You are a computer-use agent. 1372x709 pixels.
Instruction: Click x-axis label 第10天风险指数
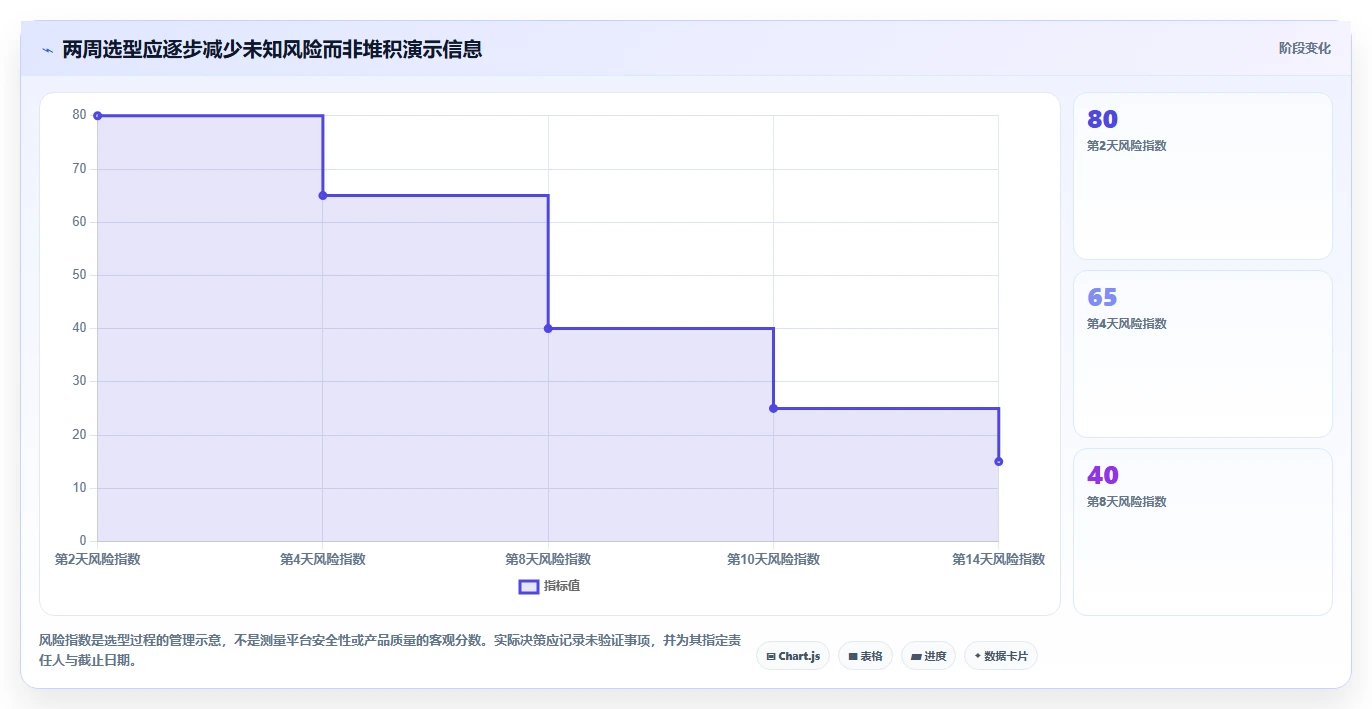(x=773, y=559)
